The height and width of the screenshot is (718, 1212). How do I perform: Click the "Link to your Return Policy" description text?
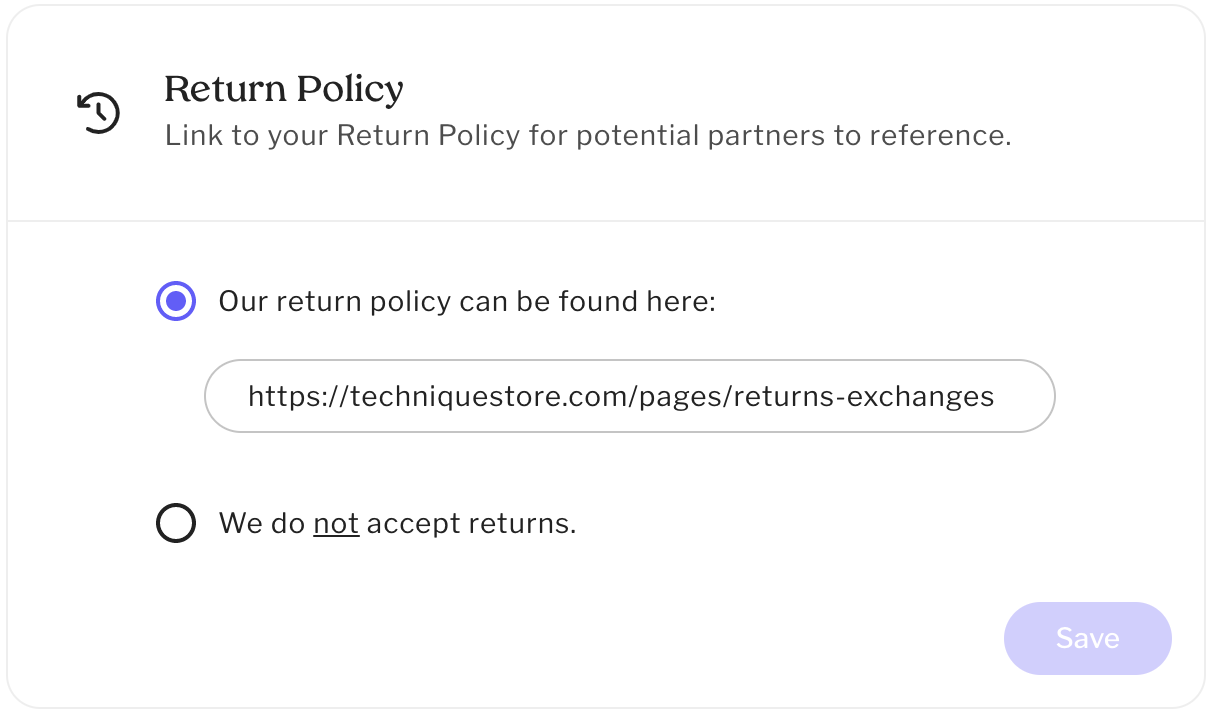[587, 136]
